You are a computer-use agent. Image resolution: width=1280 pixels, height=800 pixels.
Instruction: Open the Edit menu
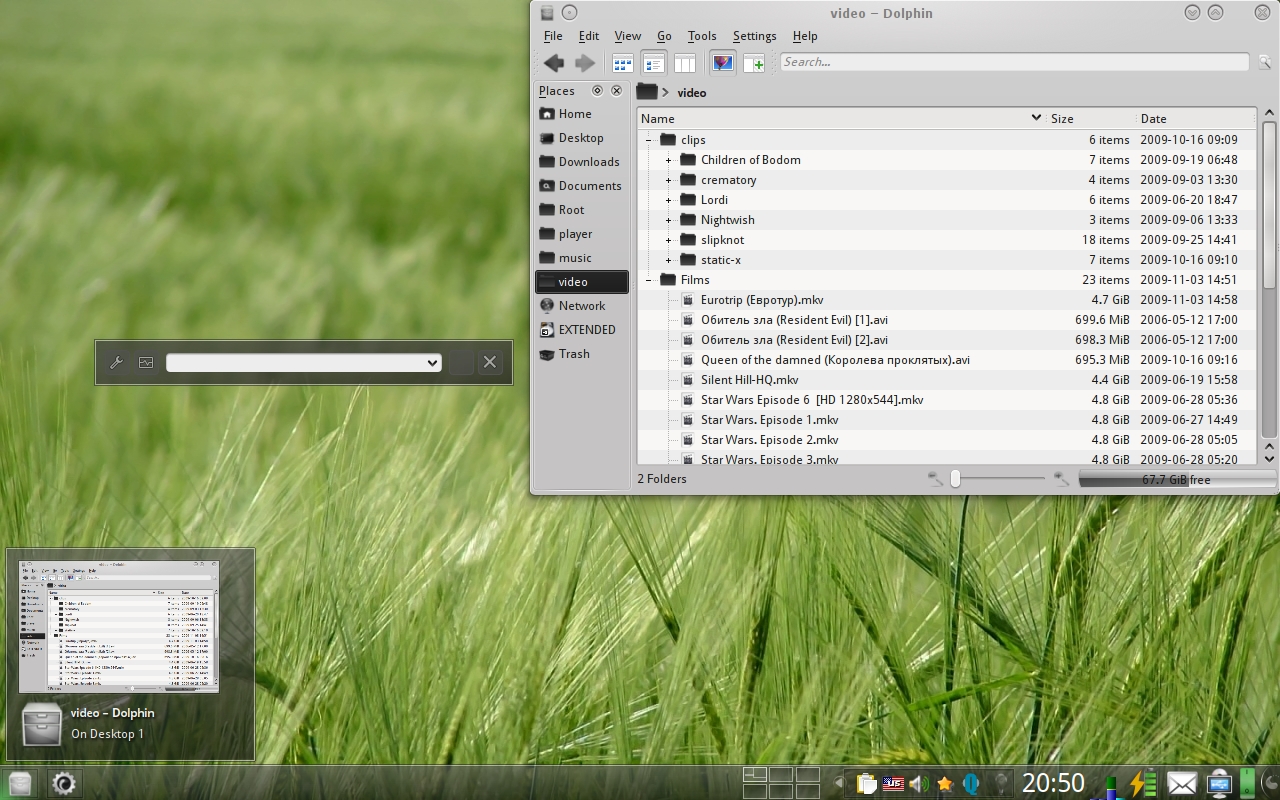[x=589, y=36]
